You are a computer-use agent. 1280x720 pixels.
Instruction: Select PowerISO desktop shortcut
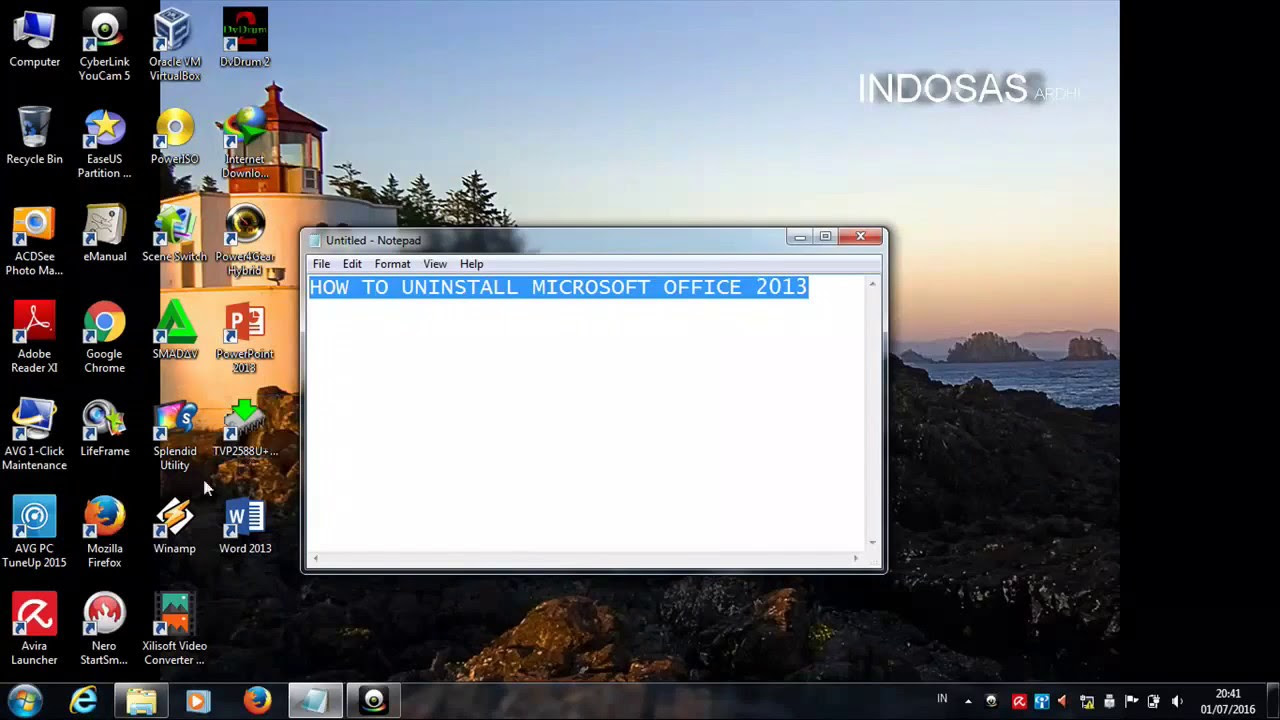click(x=175, y=136)
